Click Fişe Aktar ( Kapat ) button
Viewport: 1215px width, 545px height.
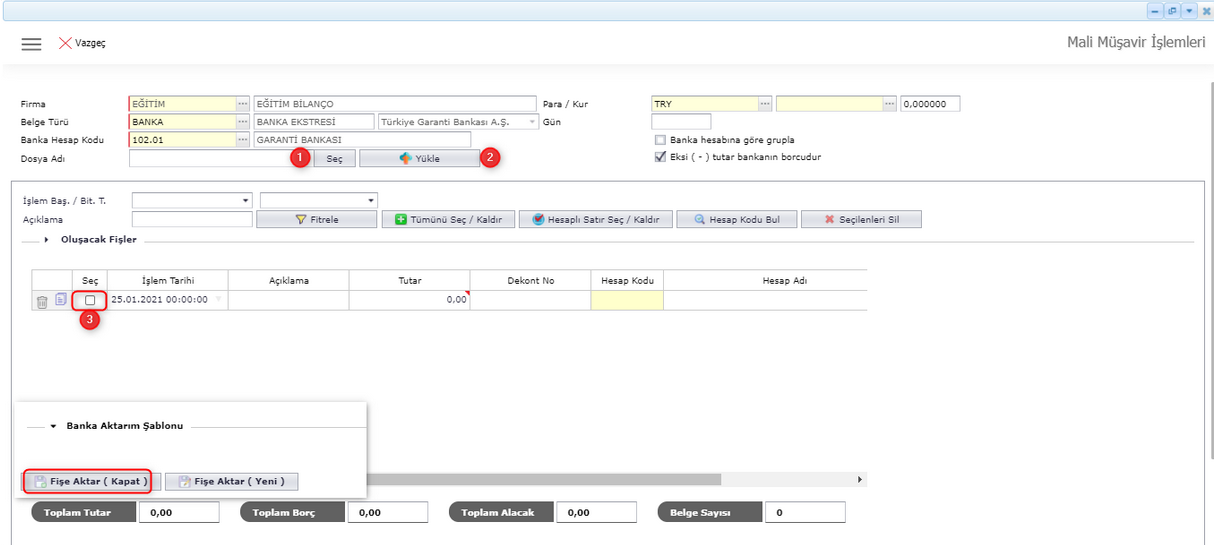pyautogui.click(x=90, y=482)
